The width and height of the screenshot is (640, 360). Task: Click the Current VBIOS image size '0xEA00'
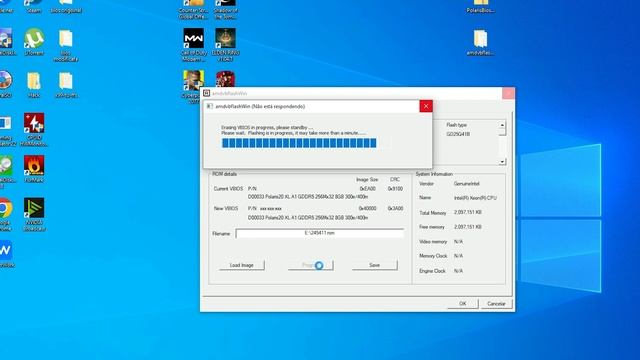coord(367,189)
